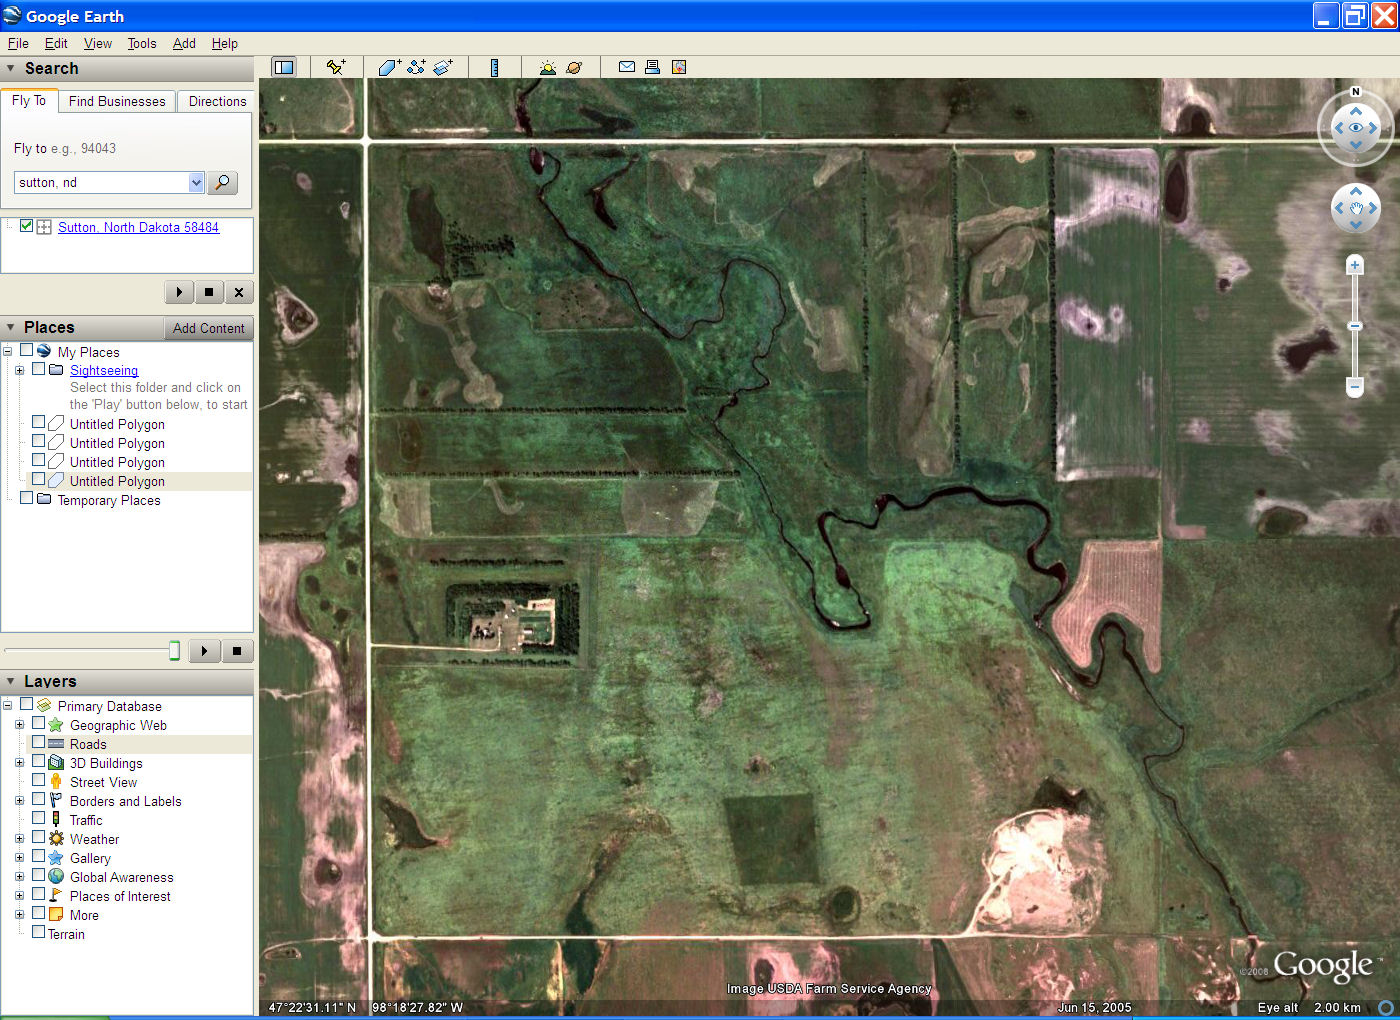Stop the search results tour
Viewport: 1400px width, 1020px height.
(208, 292)
